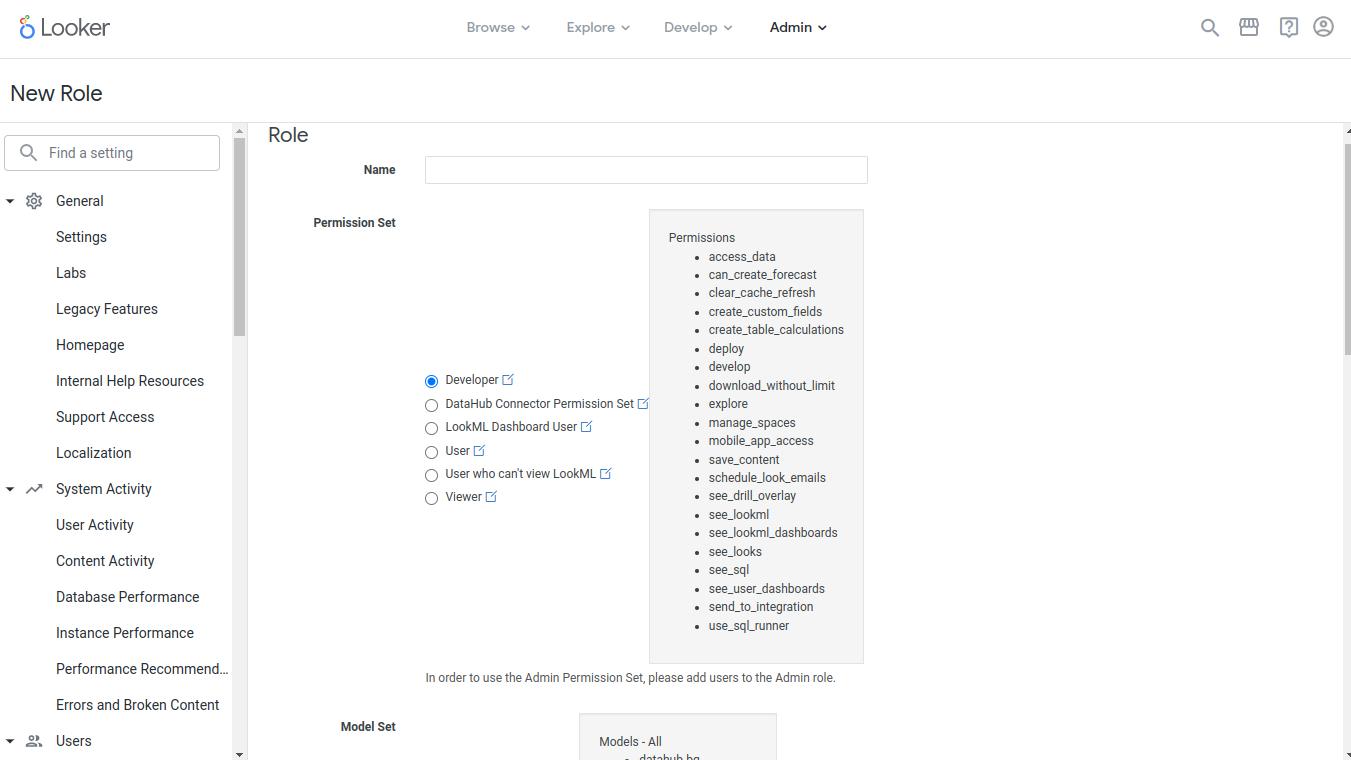Click the search icon in Find a setting
Image resolution: width=1351 pixels, height=760 pixels.
coord(28,153)
